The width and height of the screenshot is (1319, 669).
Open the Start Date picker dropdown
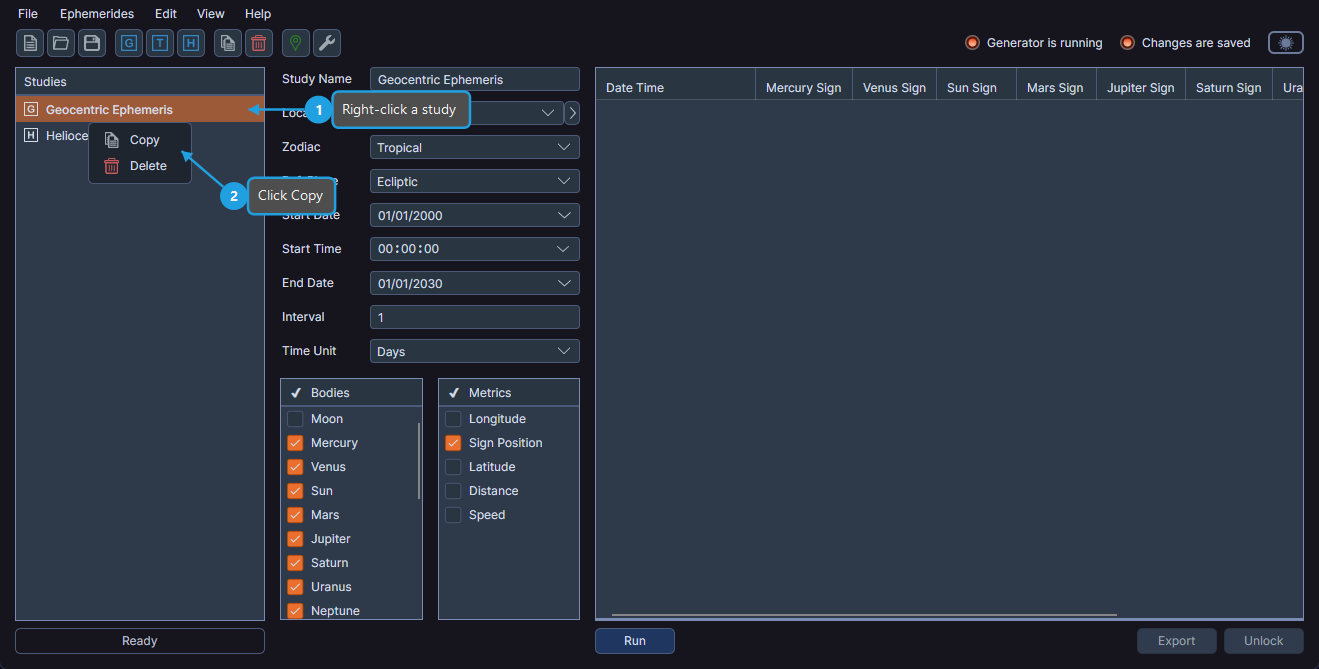pyautogui.click(x=474, y=214)
